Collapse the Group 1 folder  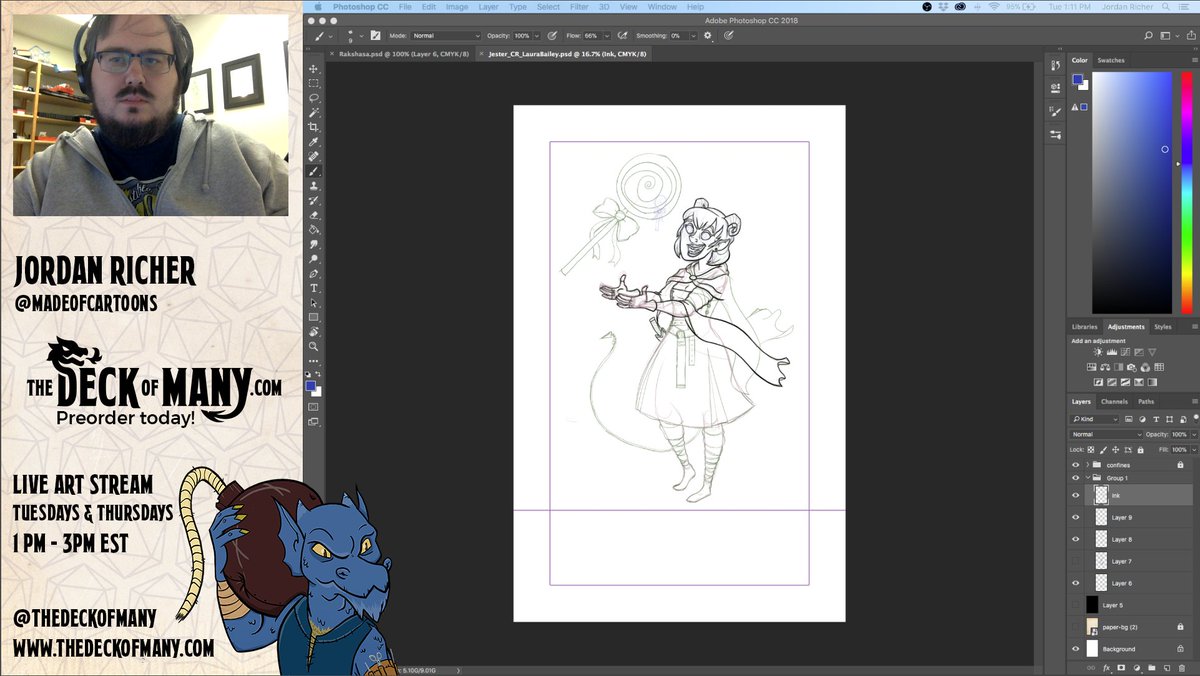pyautogui.click(x=1087, y=477)
